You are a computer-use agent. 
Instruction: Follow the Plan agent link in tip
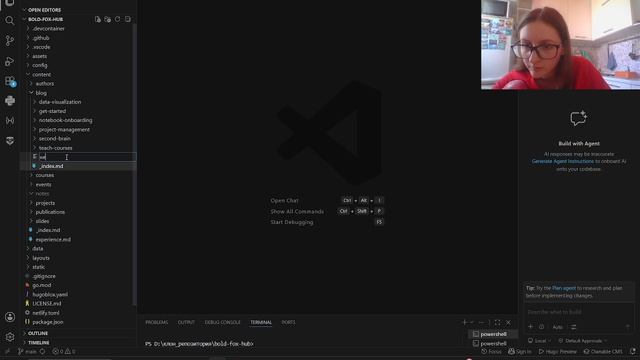(564, 288)
